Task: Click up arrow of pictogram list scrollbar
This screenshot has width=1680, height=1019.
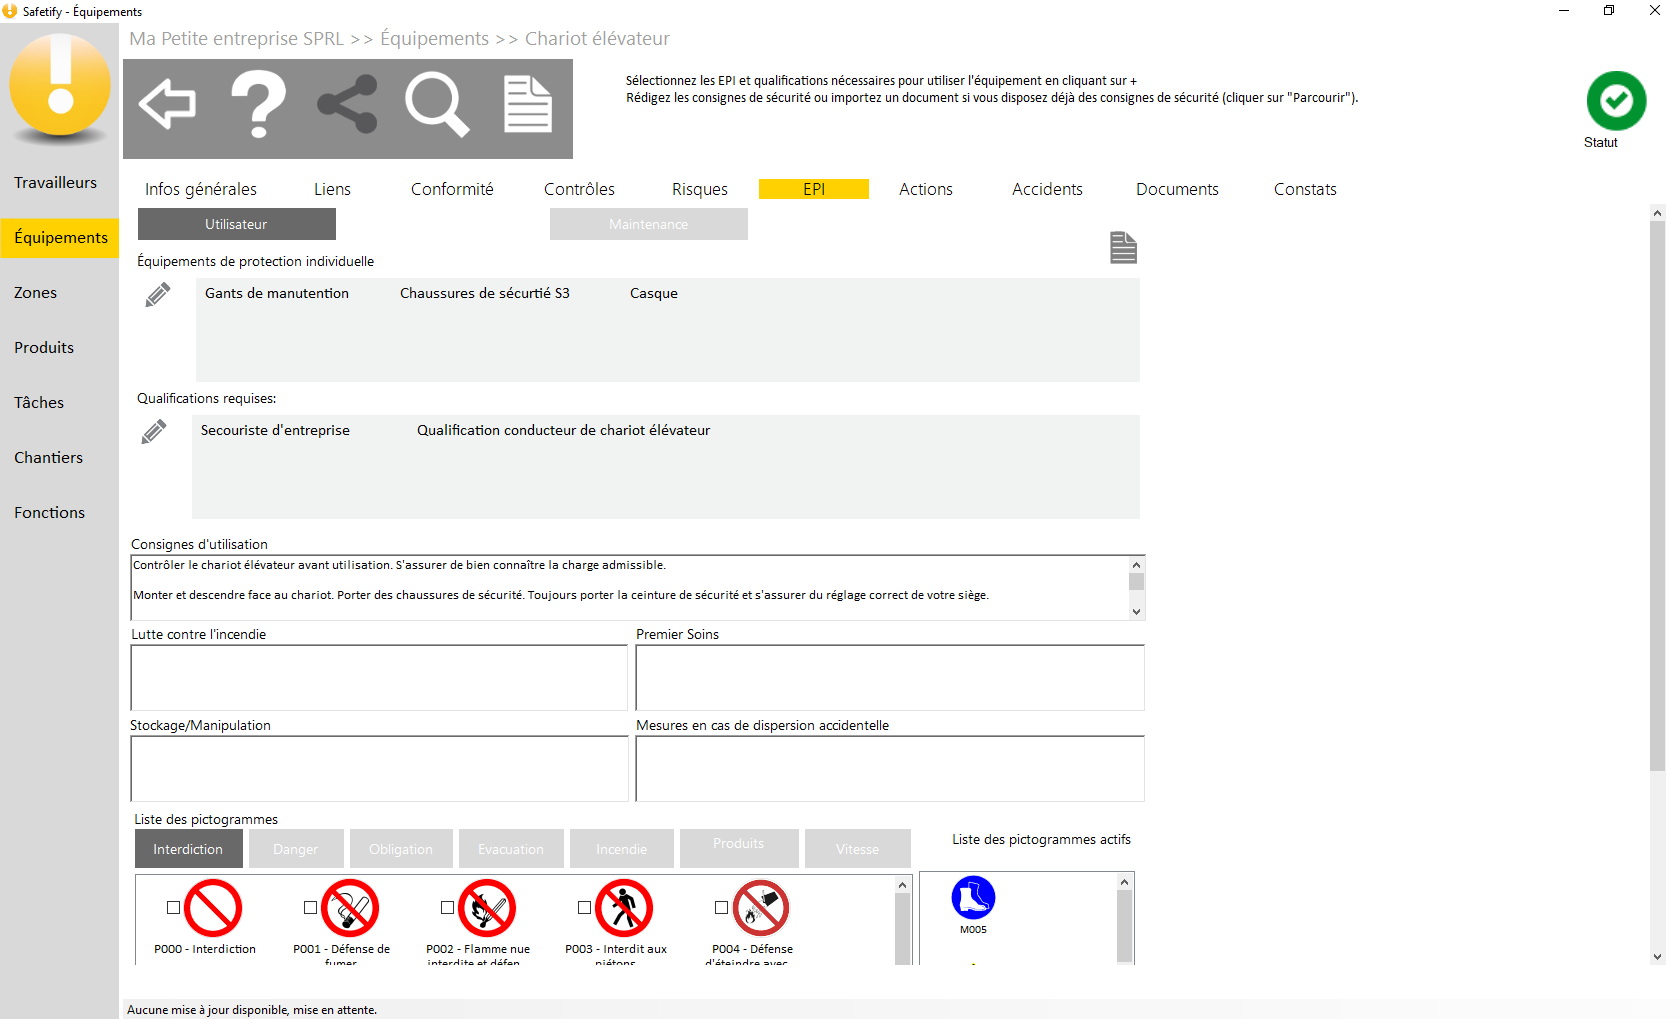Action: point(902,885)
